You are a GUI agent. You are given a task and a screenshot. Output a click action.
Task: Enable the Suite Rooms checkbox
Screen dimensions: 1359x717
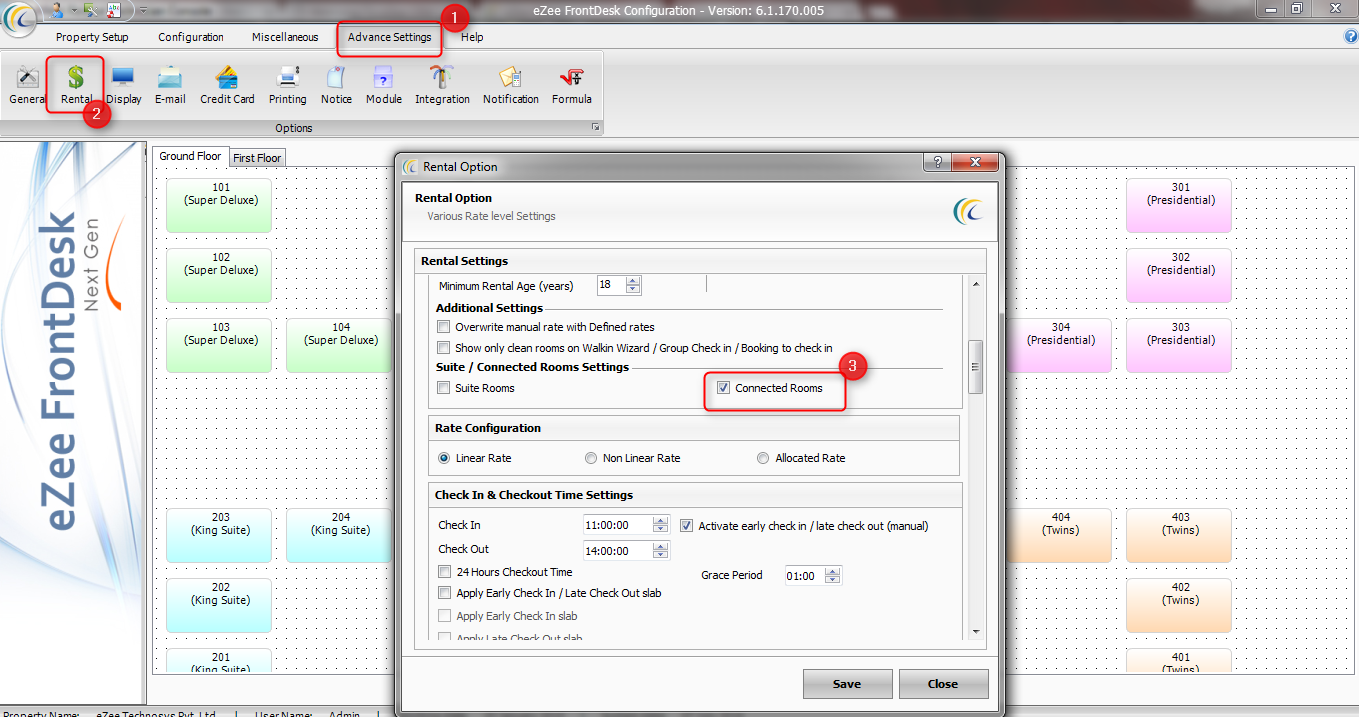[x=444, y=388]
